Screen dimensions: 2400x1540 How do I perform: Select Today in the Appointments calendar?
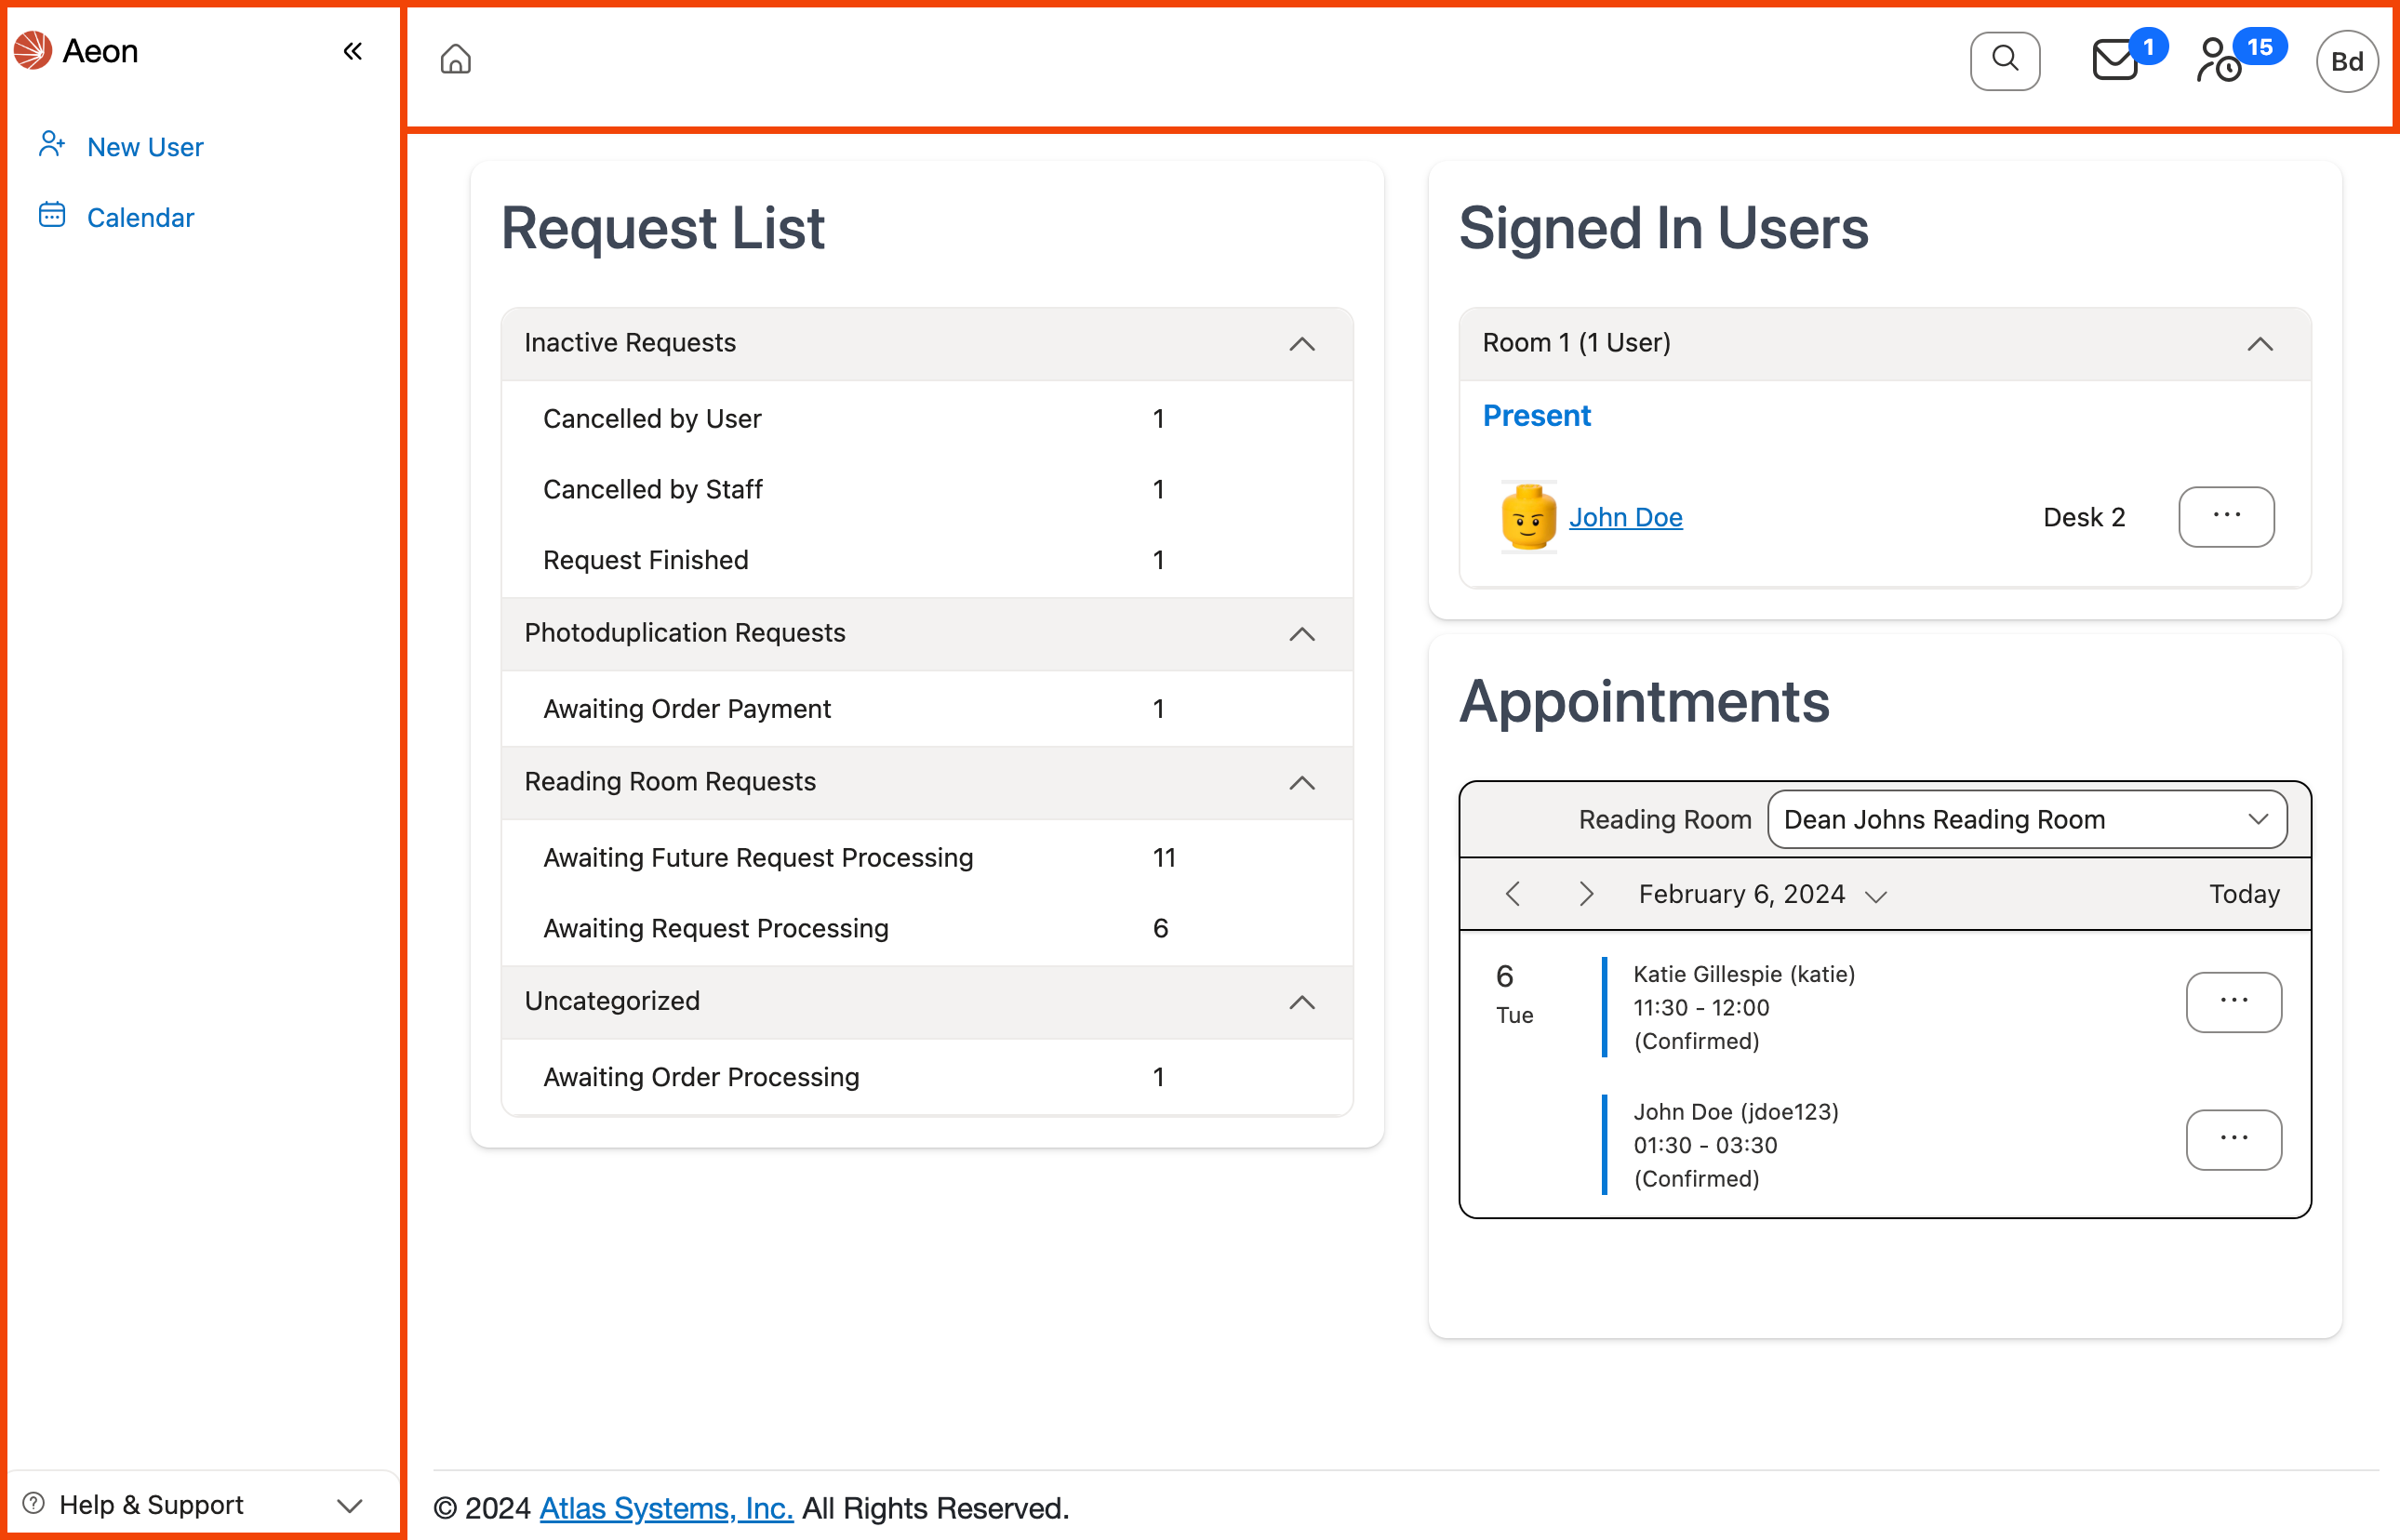(2245, 893)
